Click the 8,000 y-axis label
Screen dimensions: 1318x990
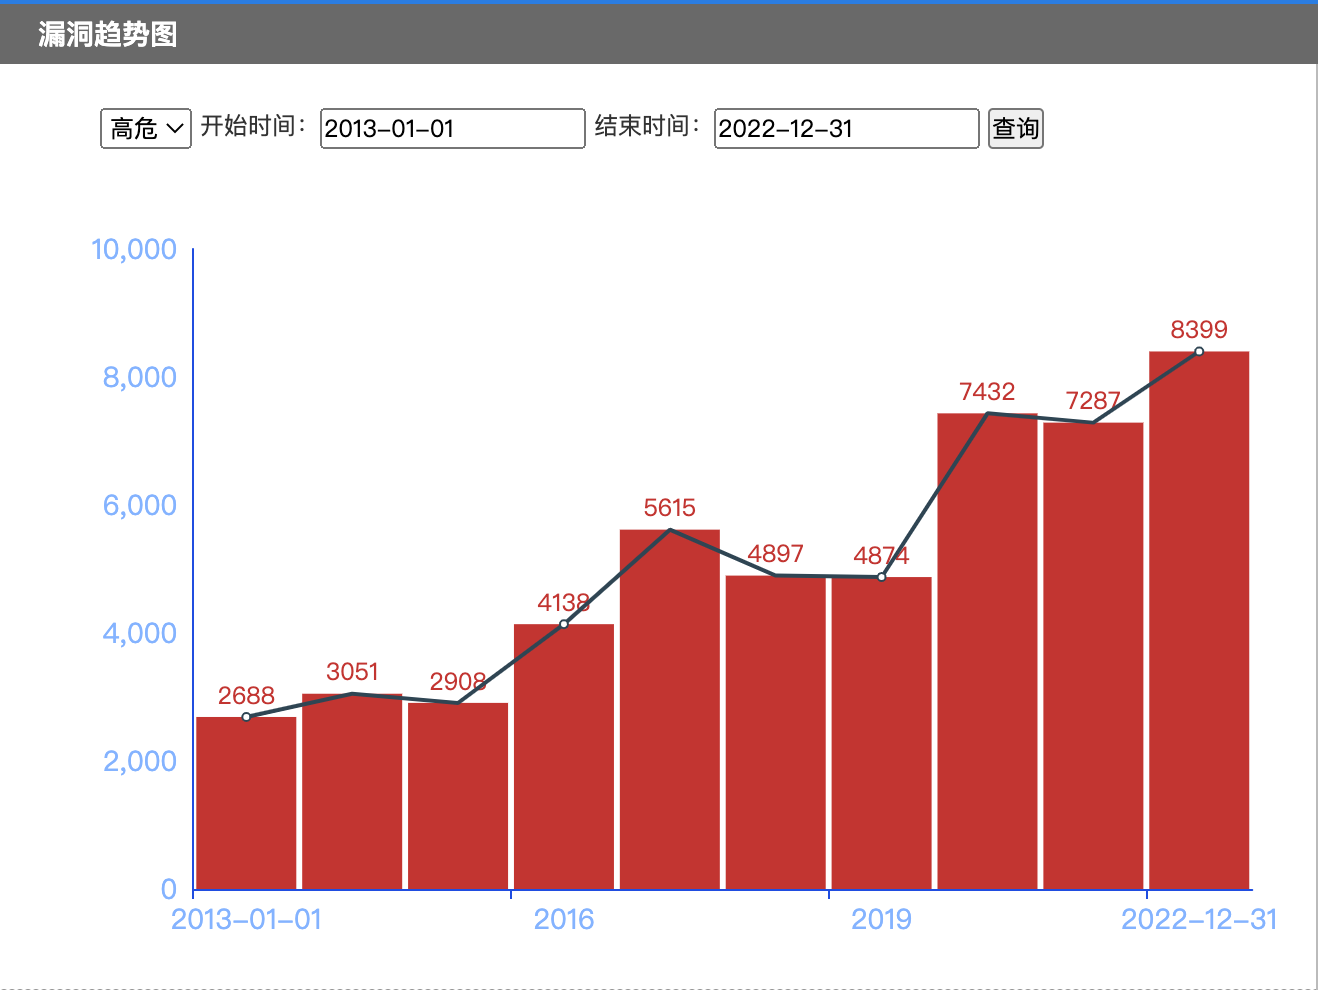point(140,377)
